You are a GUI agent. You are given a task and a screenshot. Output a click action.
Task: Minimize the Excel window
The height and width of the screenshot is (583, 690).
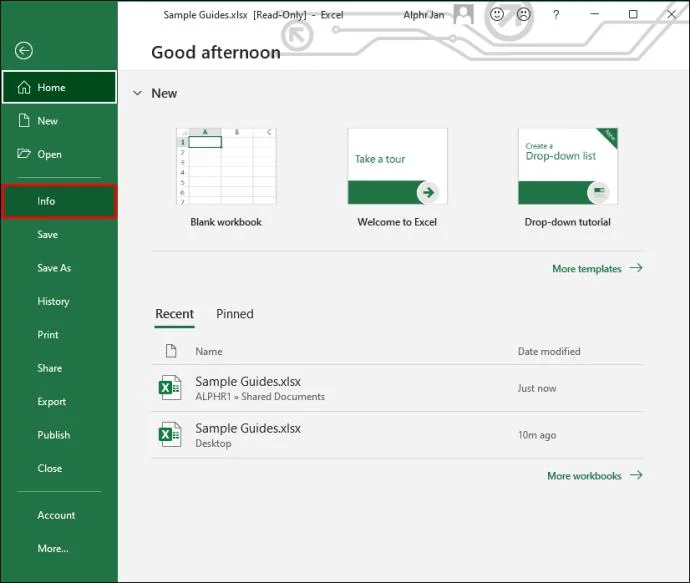coord(595,14)
